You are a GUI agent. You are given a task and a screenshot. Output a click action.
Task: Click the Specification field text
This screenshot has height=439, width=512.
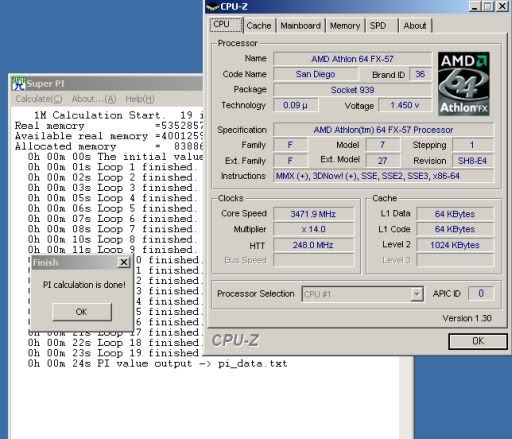[383, 130]
